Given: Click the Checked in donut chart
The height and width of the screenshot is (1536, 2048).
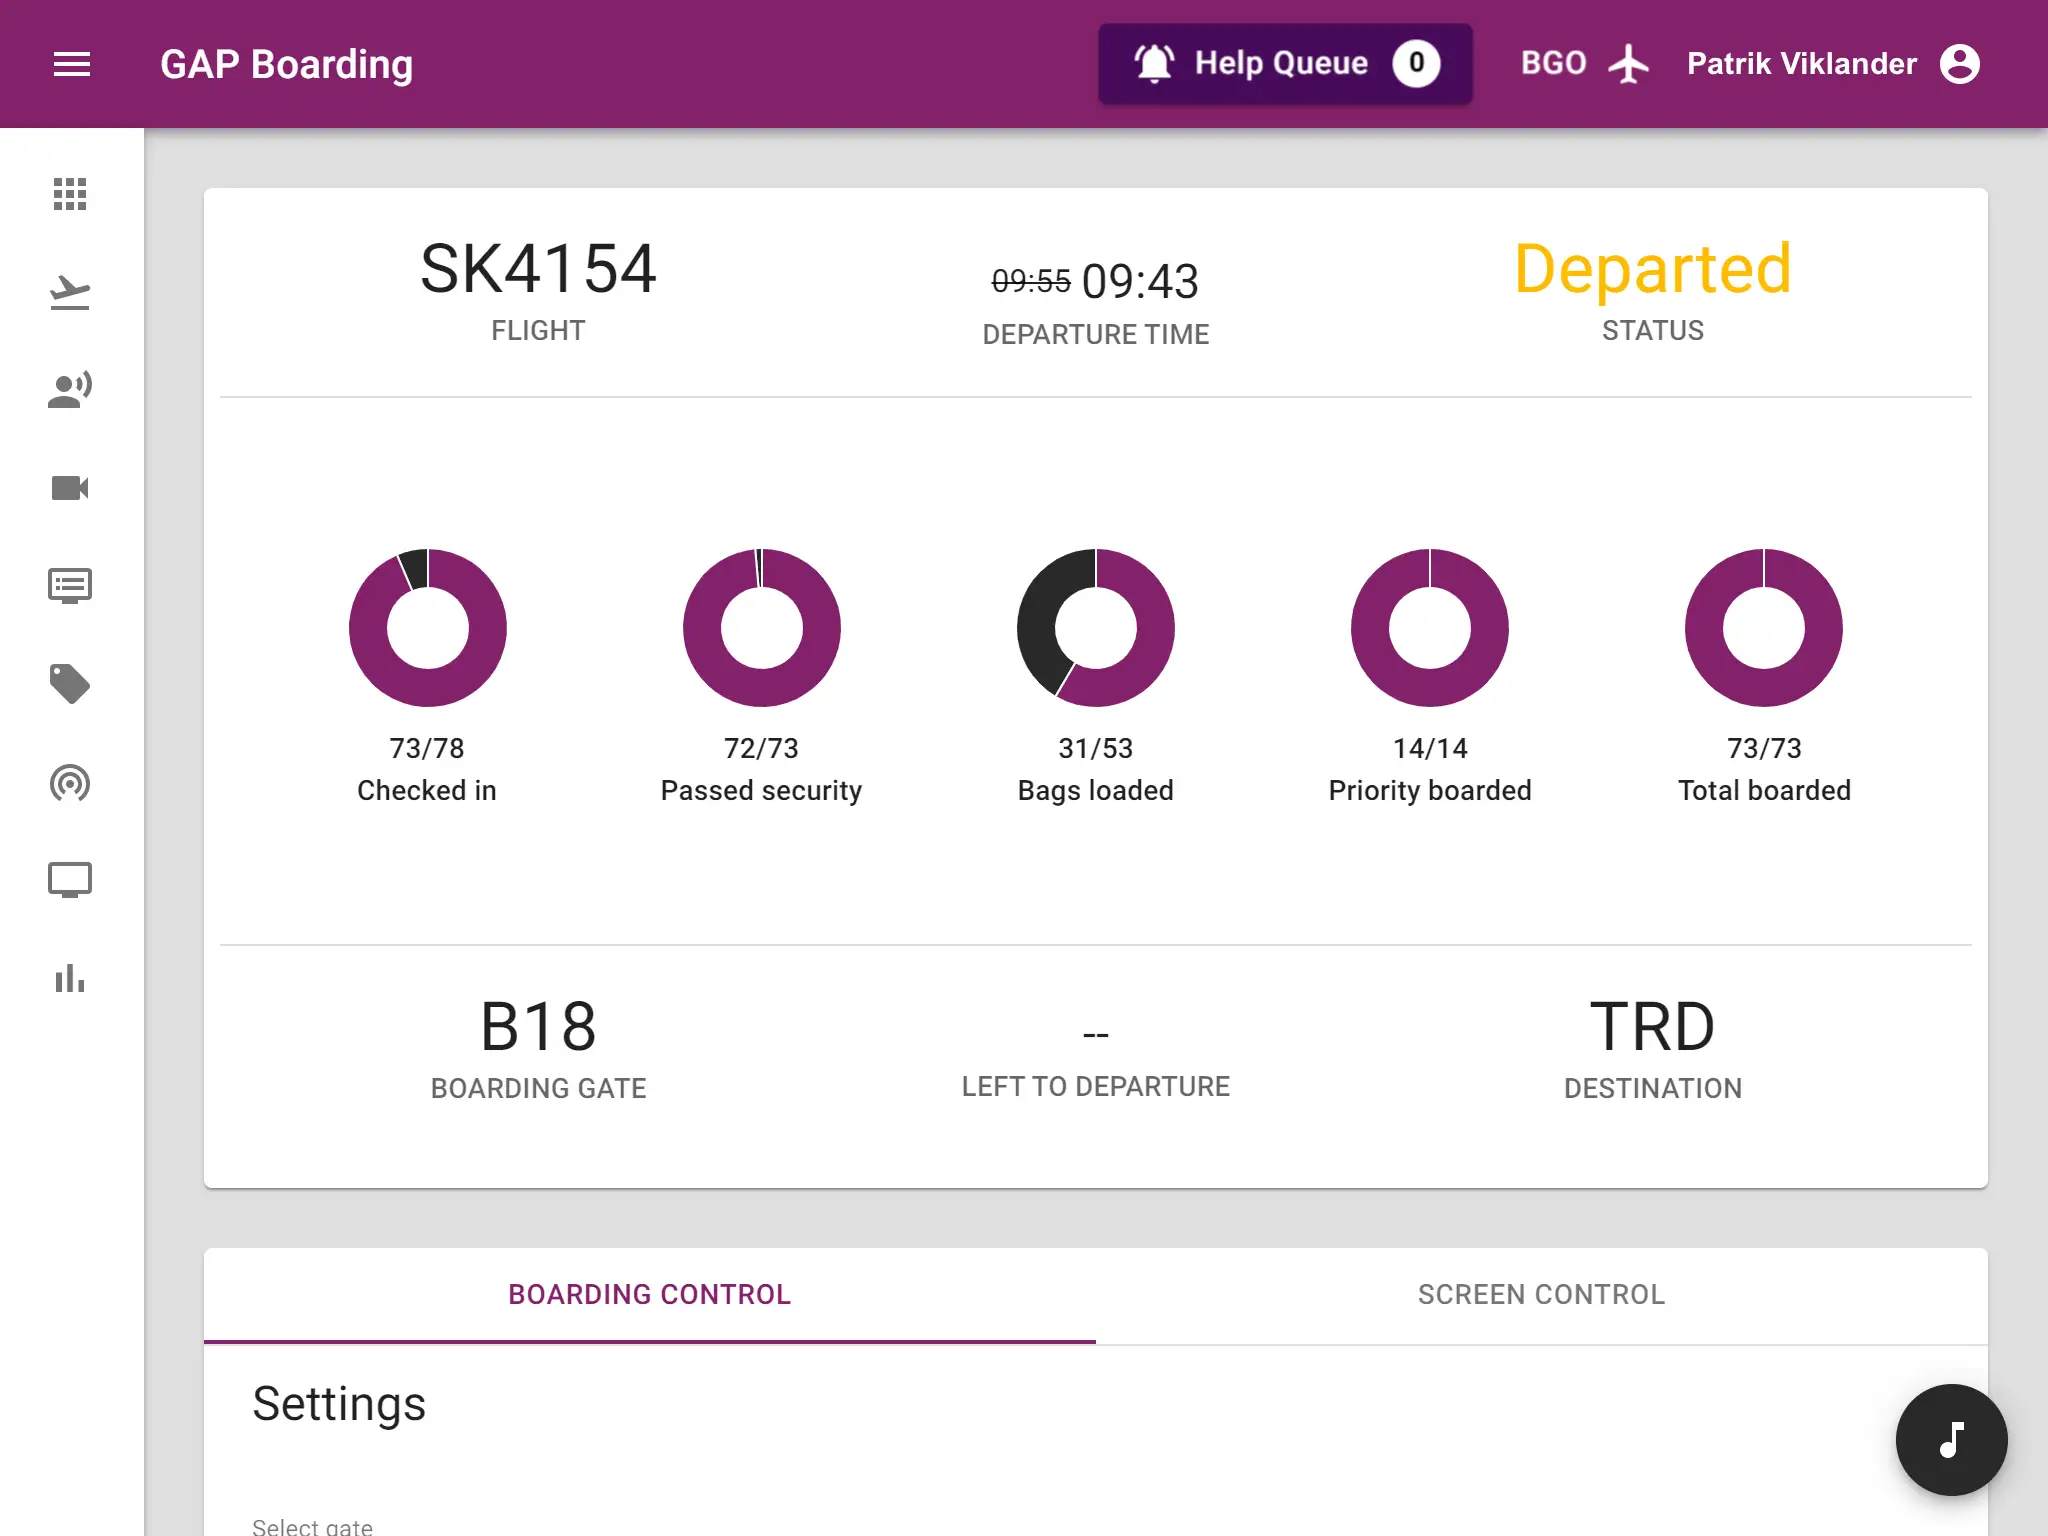Looking at the screenshot, I should point(427,627).
